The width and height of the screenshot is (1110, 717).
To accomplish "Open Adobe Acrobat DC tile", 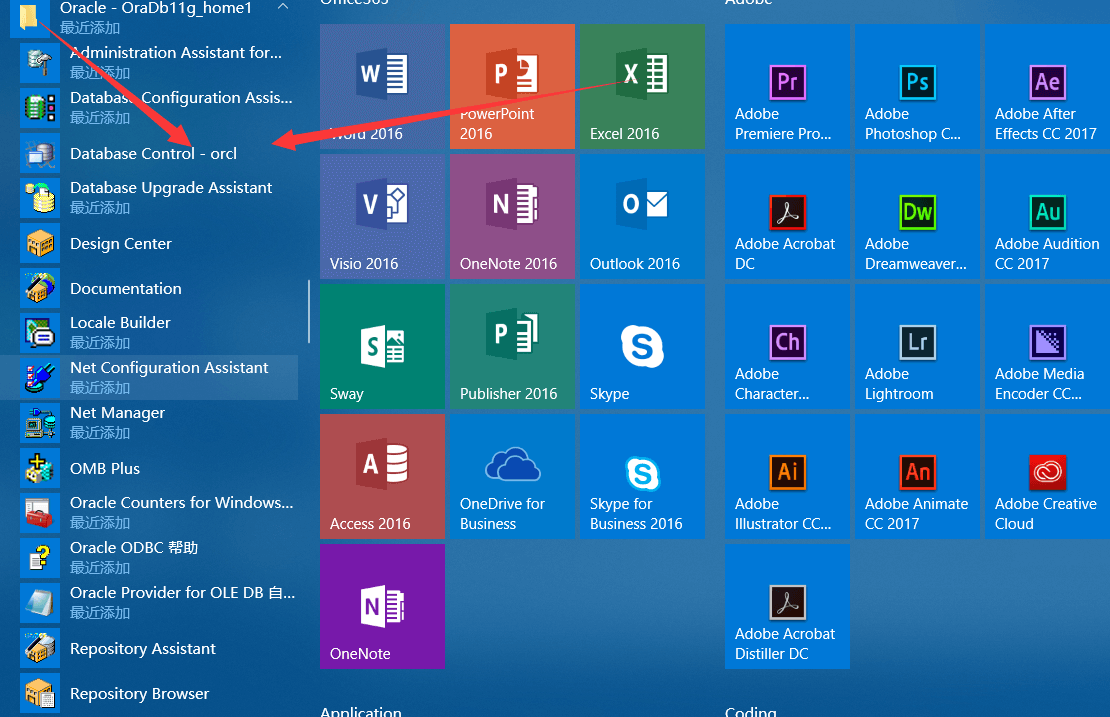I will [x=787, y=217].
